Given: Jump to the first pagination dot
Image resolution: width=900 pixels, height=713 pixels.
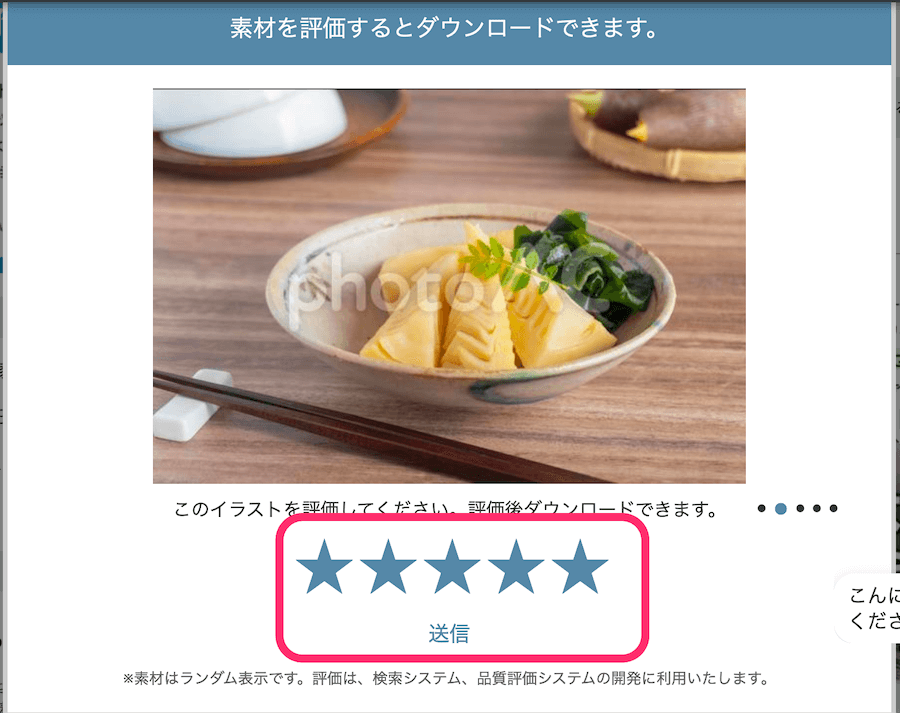Looking at the screenshot, I should click(x=762, y=508).
